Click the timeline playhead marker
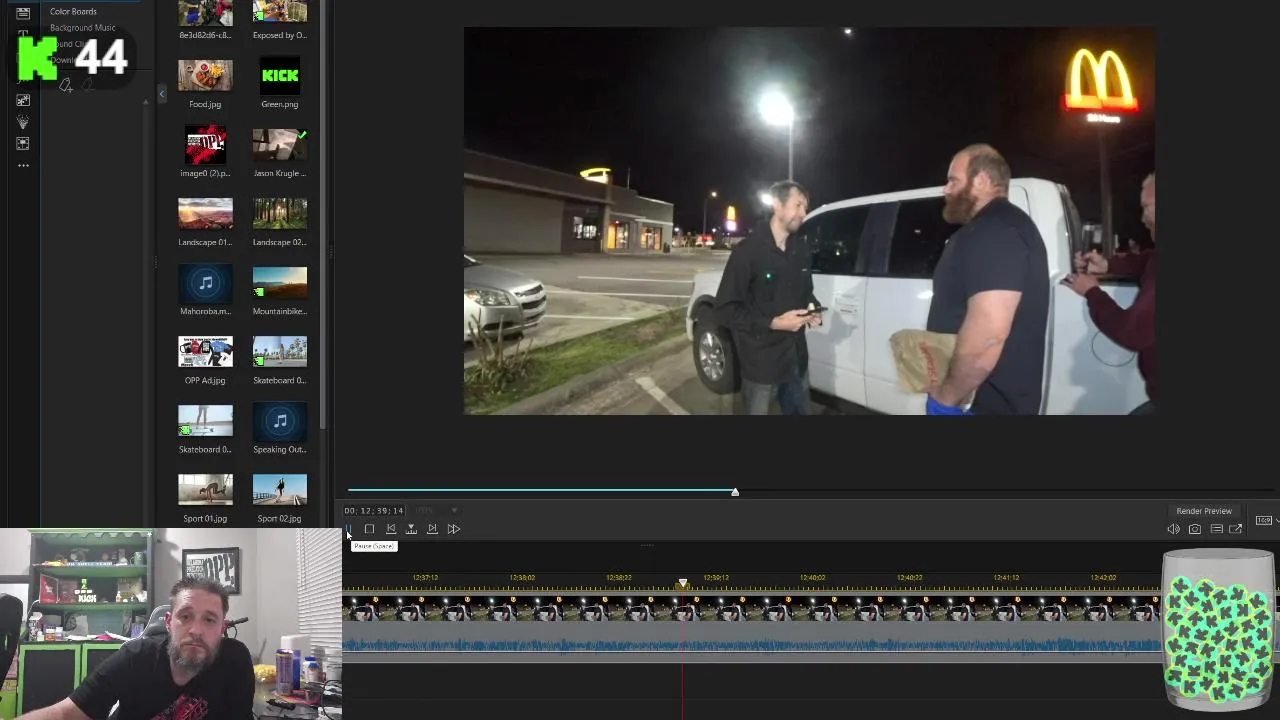The width and height of the screenshot is (1280, 720). 683,583
